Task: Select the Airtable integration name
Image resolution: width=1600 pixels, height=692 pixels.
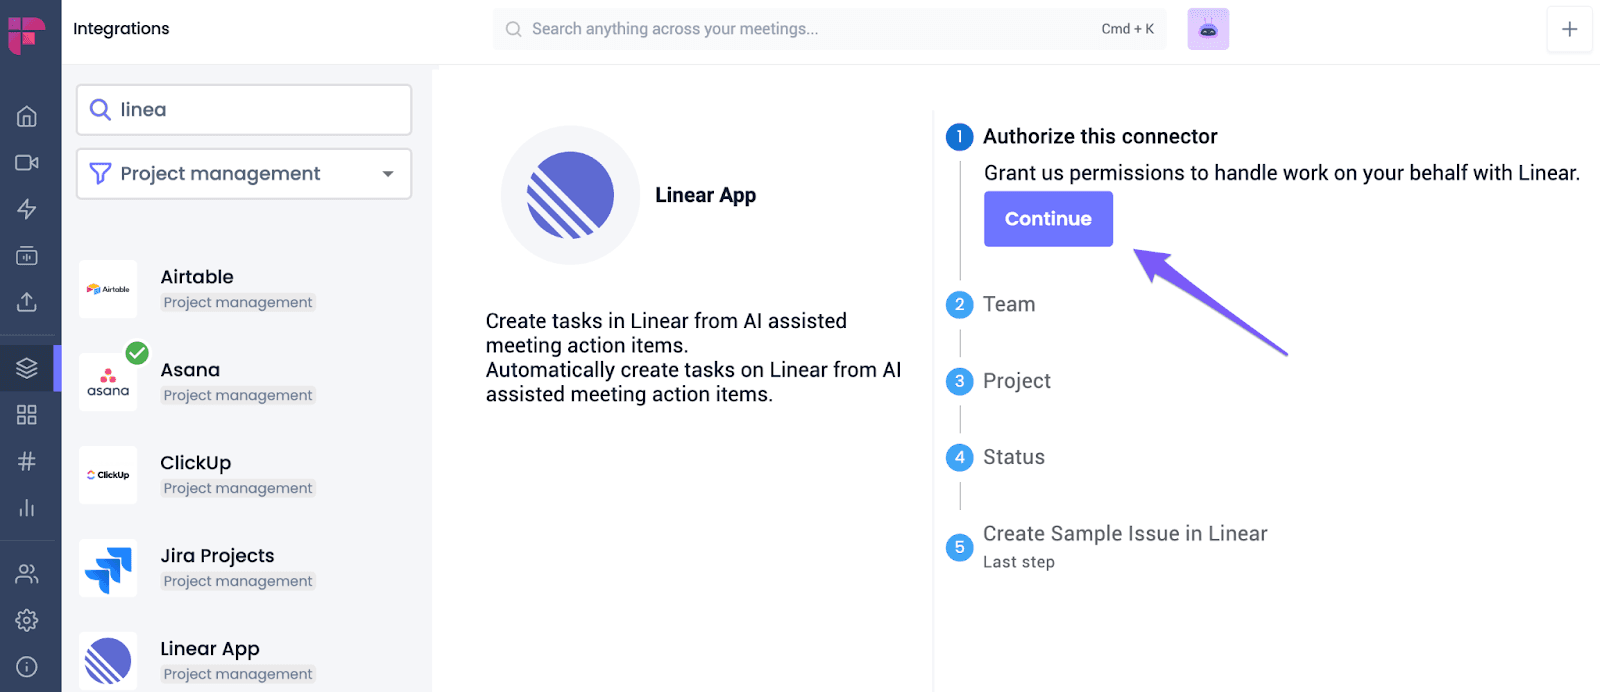Action: [x=197, y=277]
